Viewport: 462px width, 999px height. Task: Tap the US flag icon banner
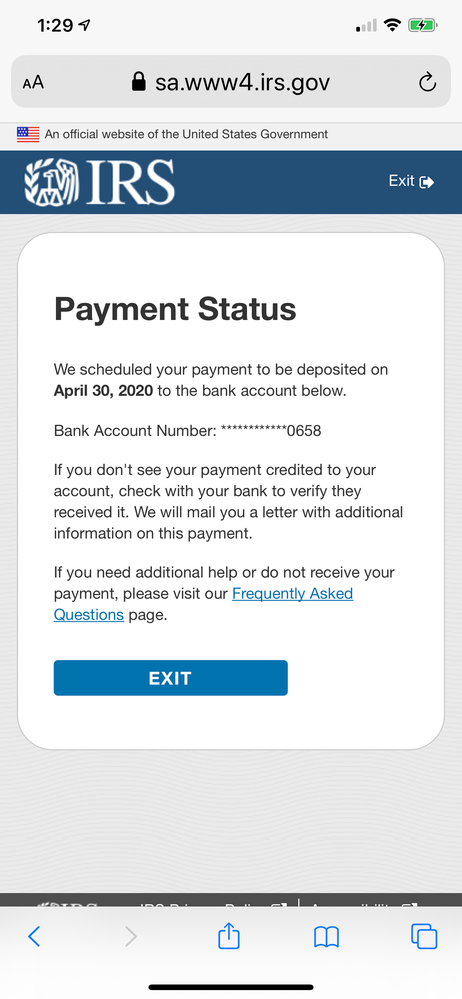[x=28, y=134]
